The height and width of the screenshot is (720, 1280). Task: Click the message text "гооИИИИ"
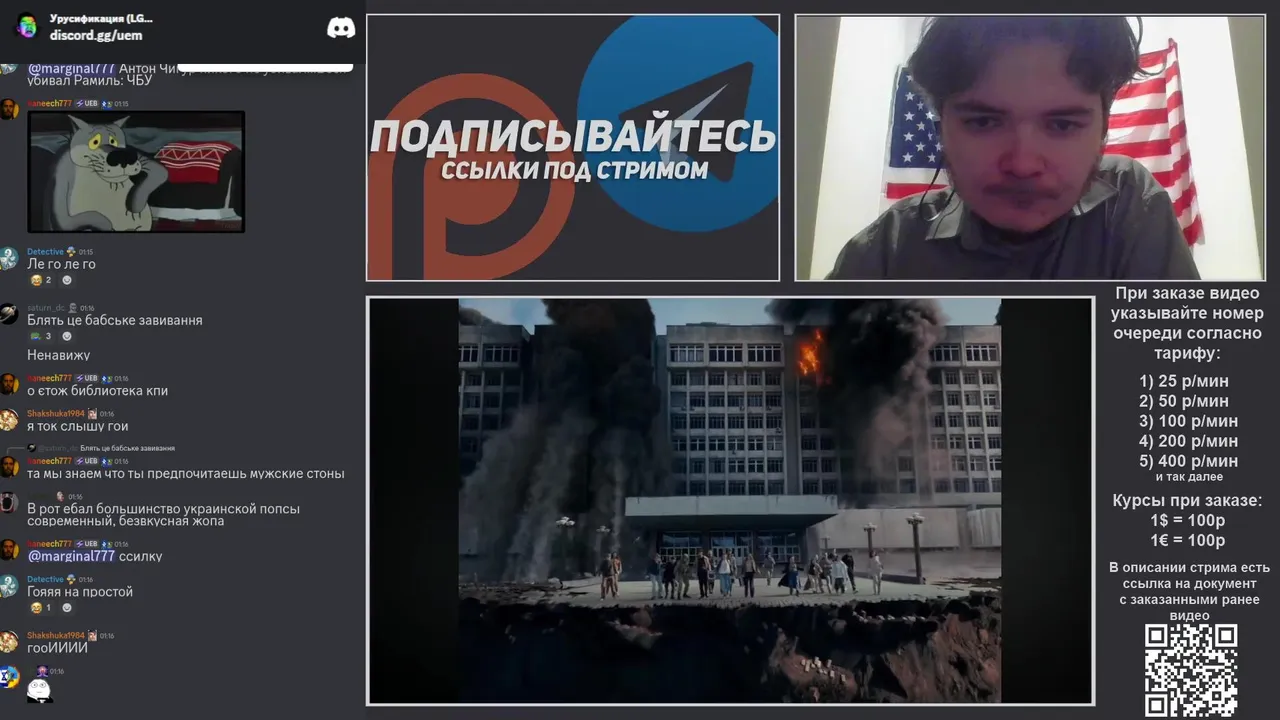[x=58, y=648]
